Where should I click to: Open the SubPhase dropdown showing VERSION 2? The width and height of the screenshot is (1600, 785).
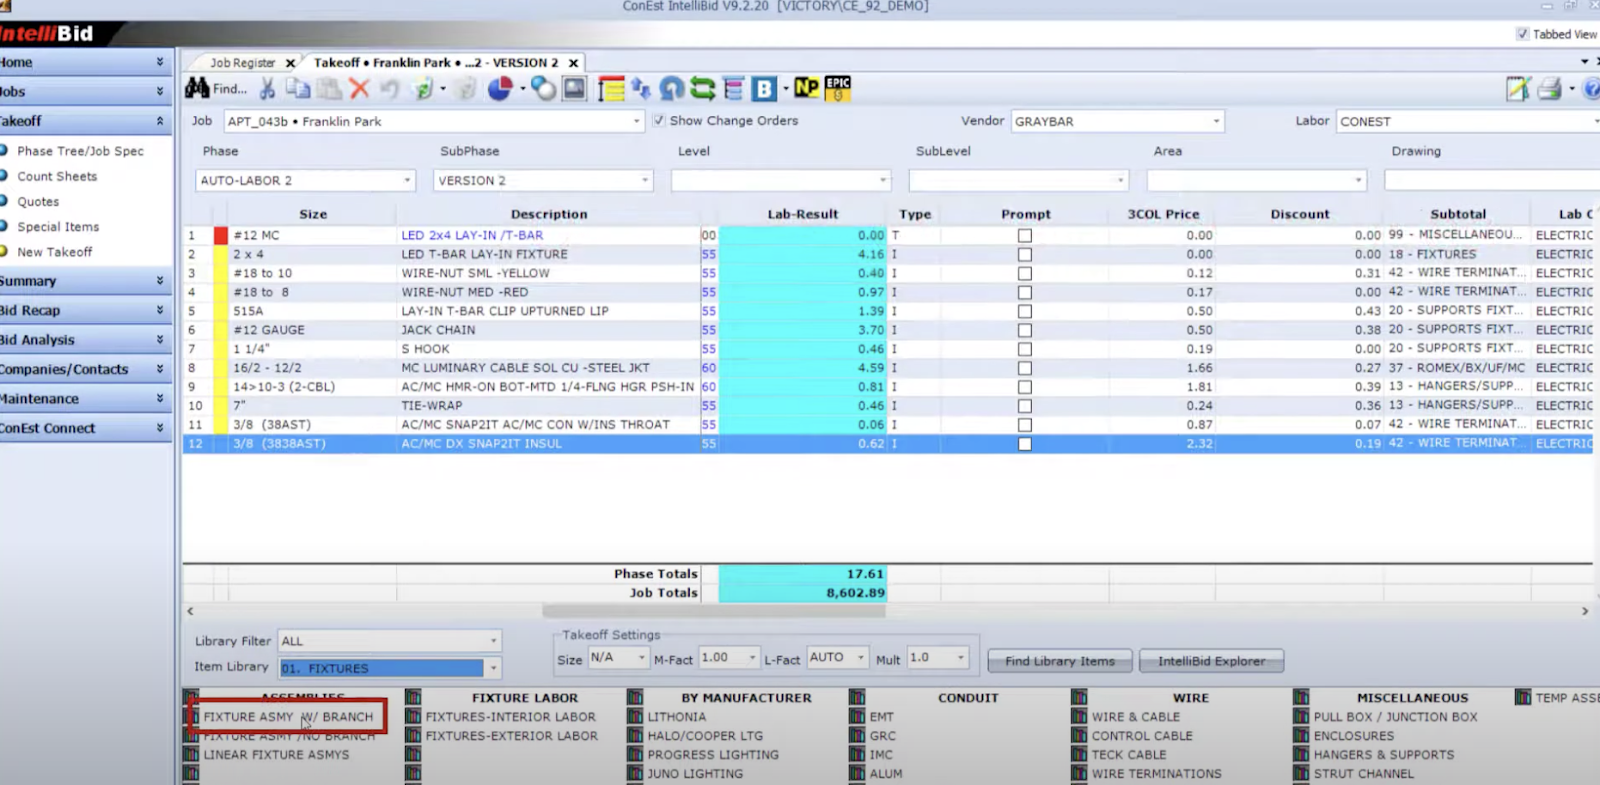point(645,181)
